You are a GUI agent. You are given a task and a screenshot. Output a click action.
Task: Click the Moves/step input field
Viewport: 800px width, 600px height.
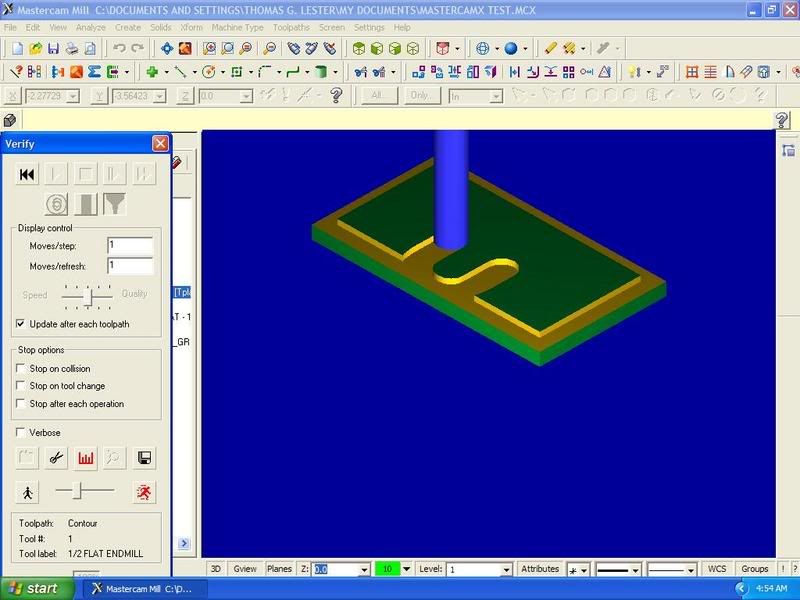pos(130,245)
